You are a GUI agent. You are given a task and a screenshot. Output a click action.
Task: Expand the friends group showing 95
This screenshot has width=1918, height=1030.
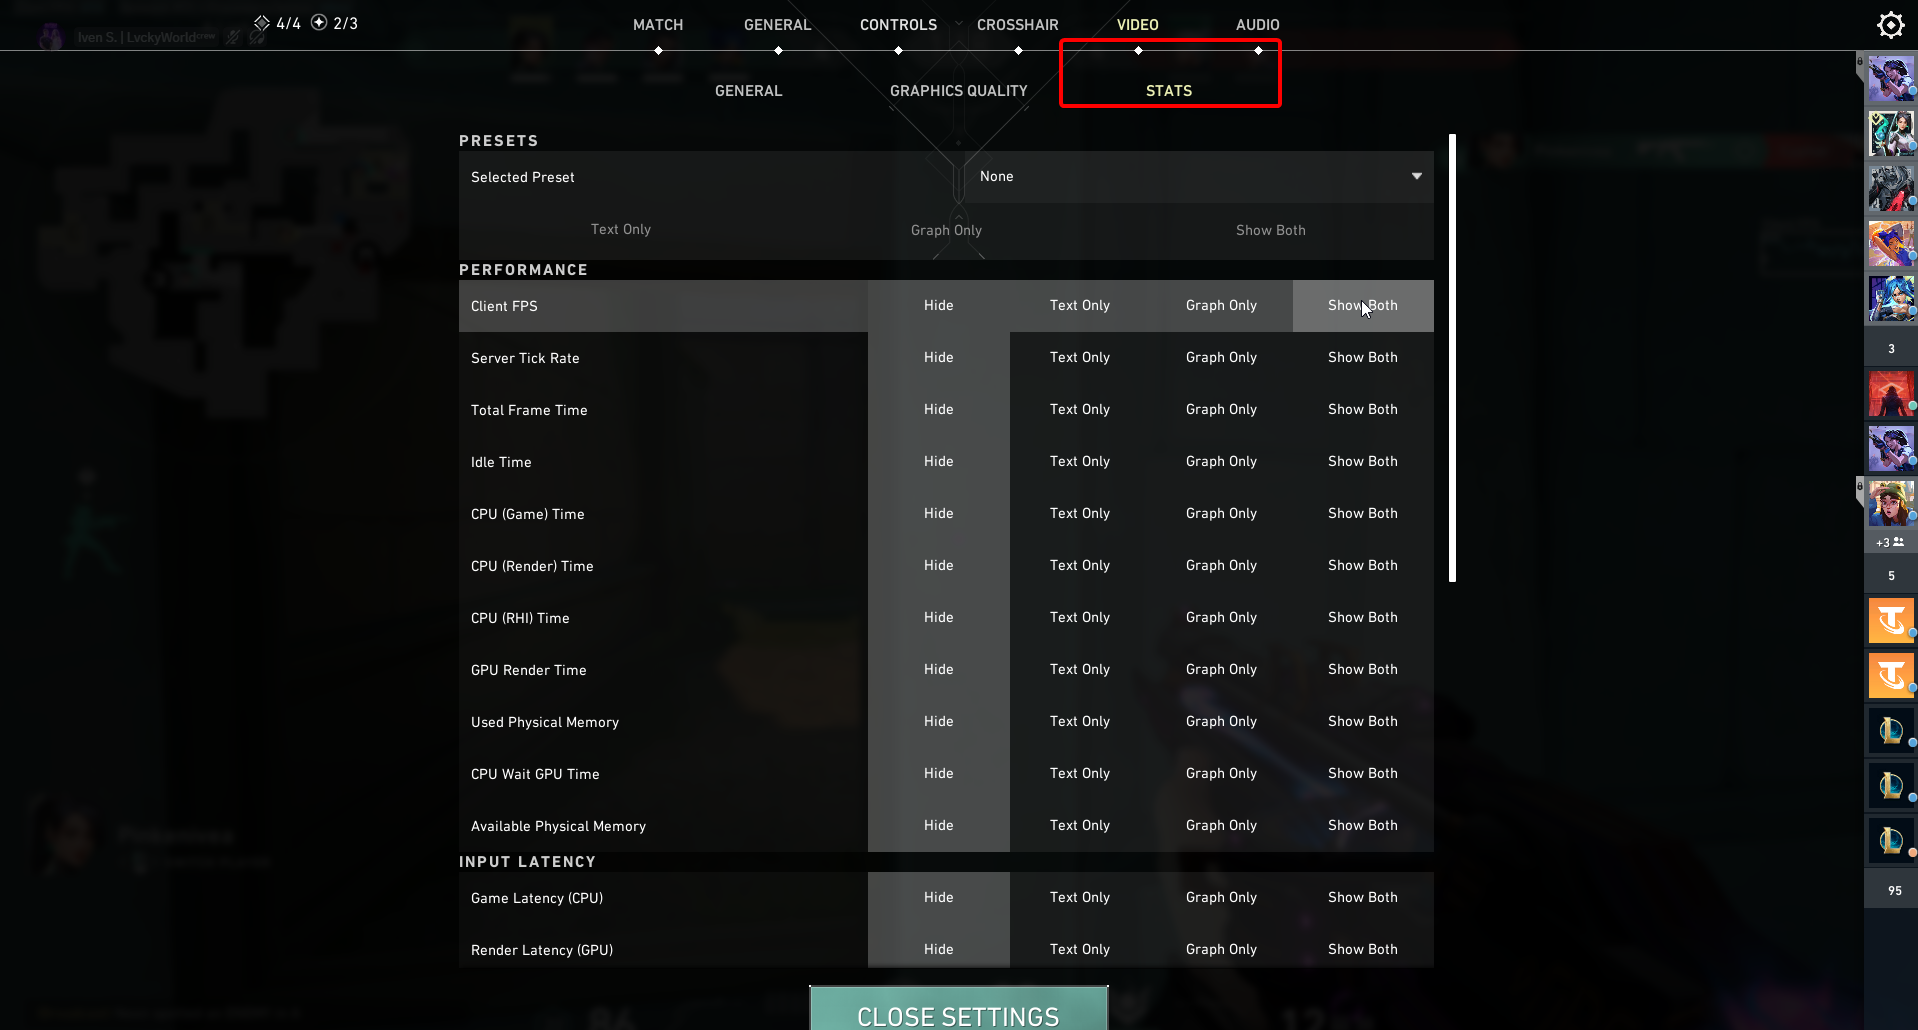1894,890
